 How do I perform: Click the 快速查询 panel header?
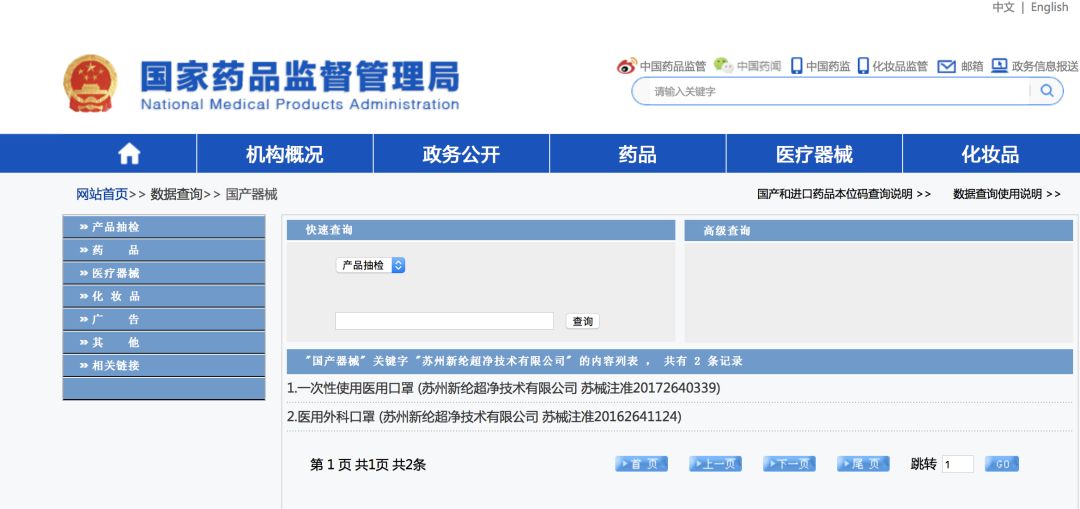[481, 231]
